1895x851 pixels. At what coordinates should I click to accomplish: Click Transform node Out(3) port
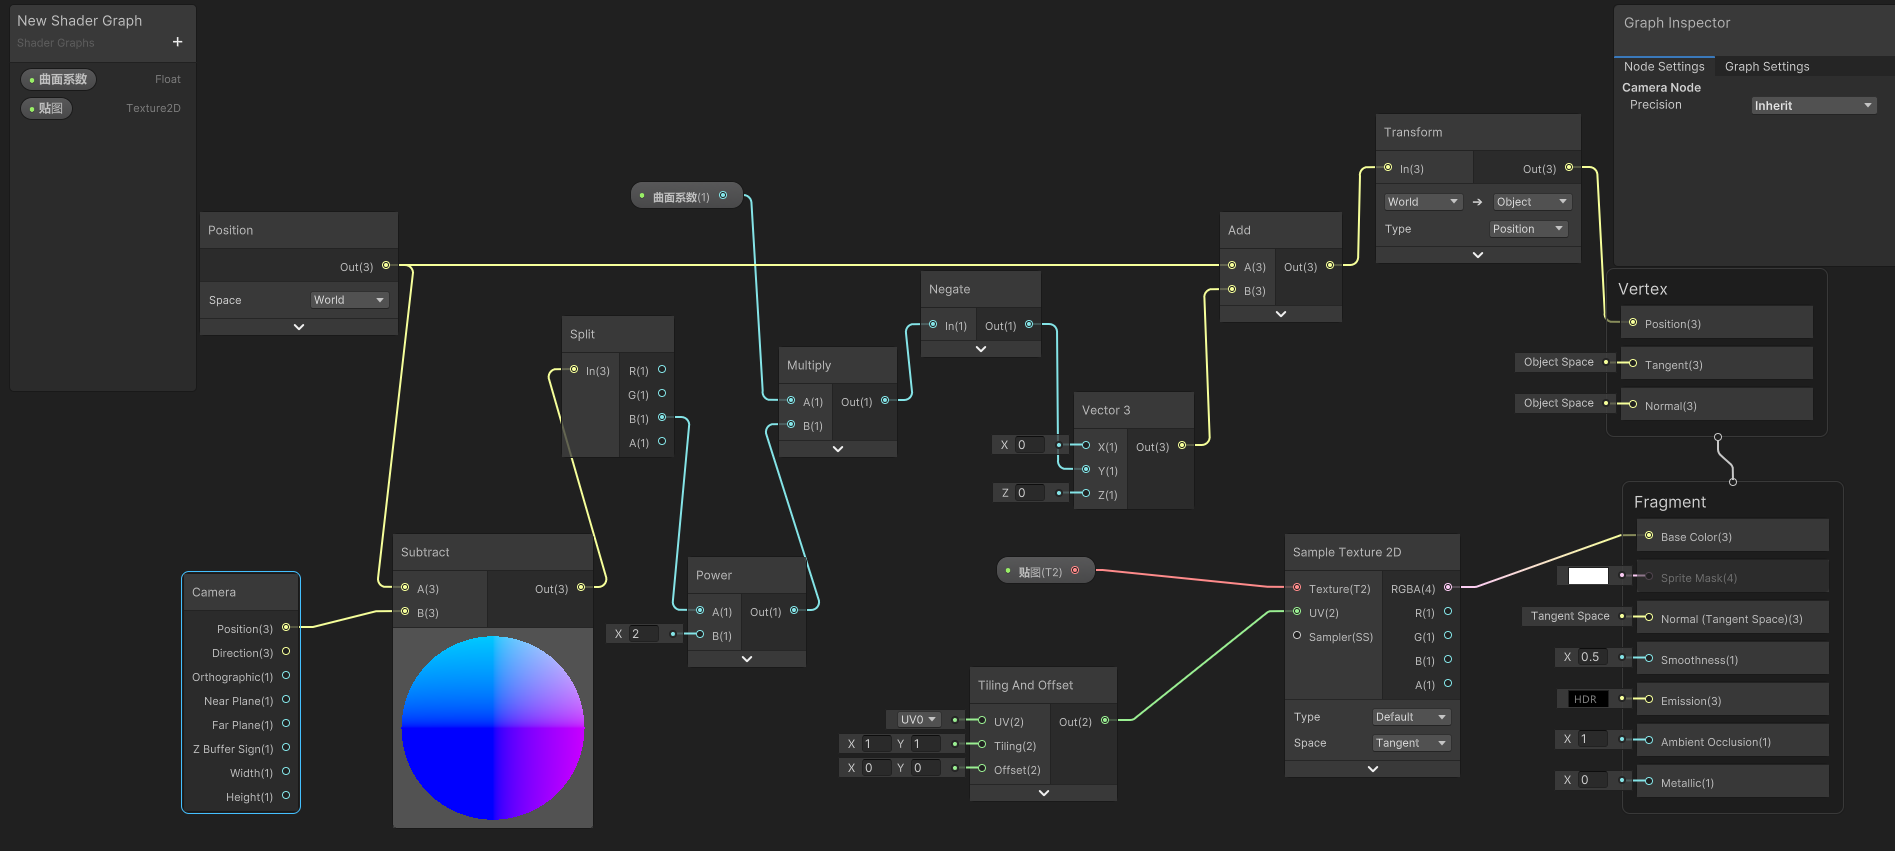pos(1569,168)
